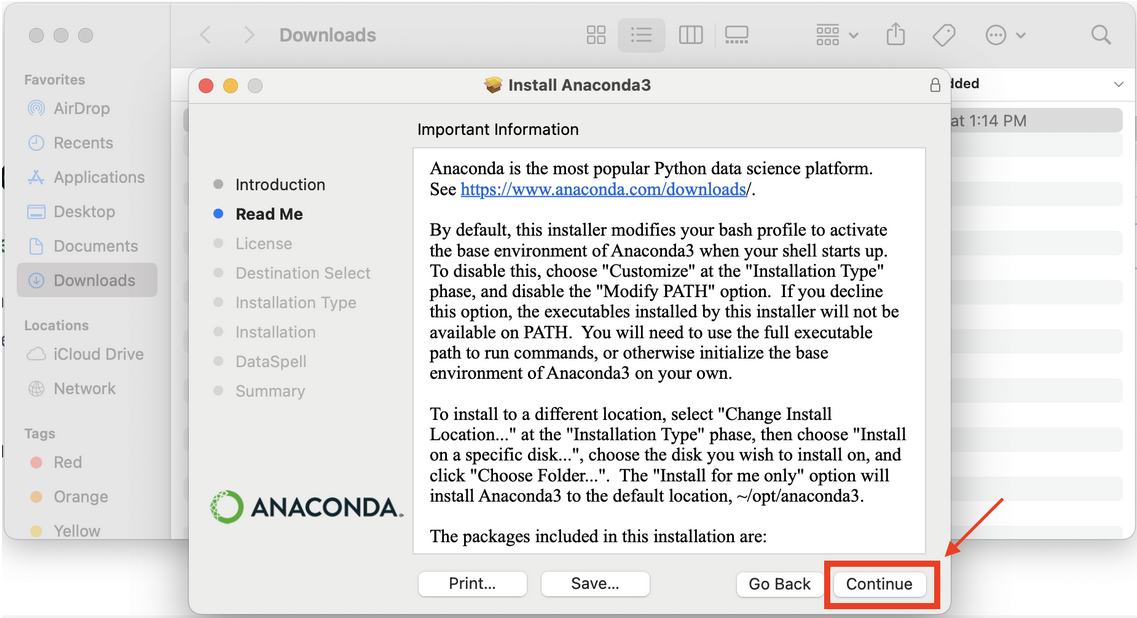Switch Finder to list view
The image size is (1137, 618).
point(641,35)
